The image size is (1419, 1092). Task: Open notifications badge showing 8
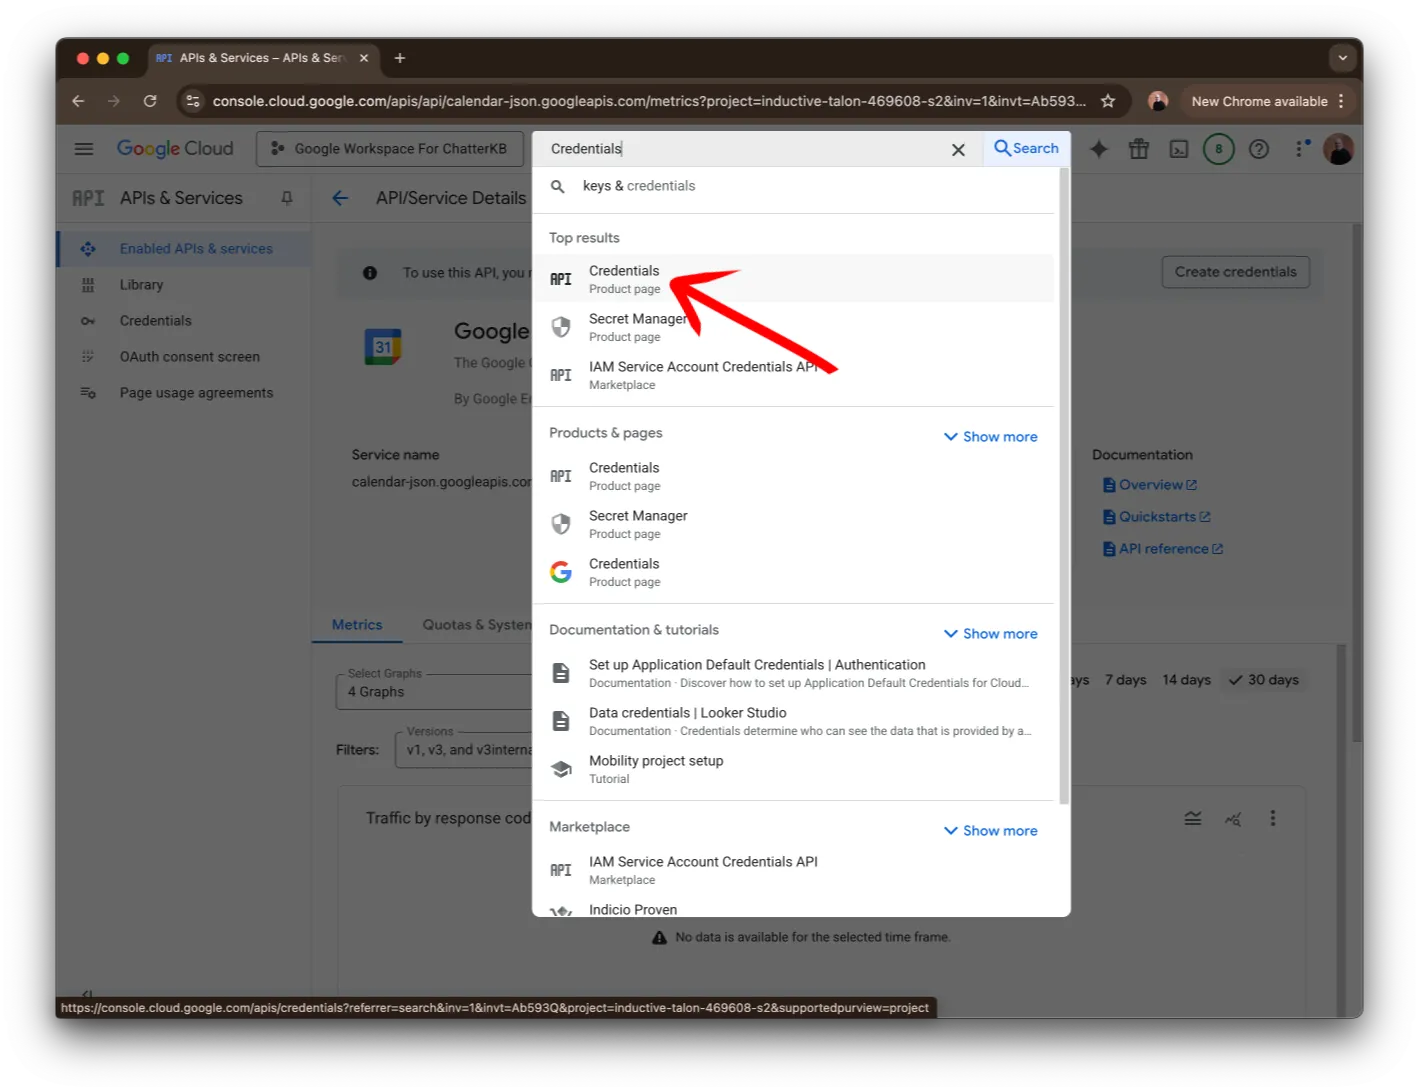1218,149
